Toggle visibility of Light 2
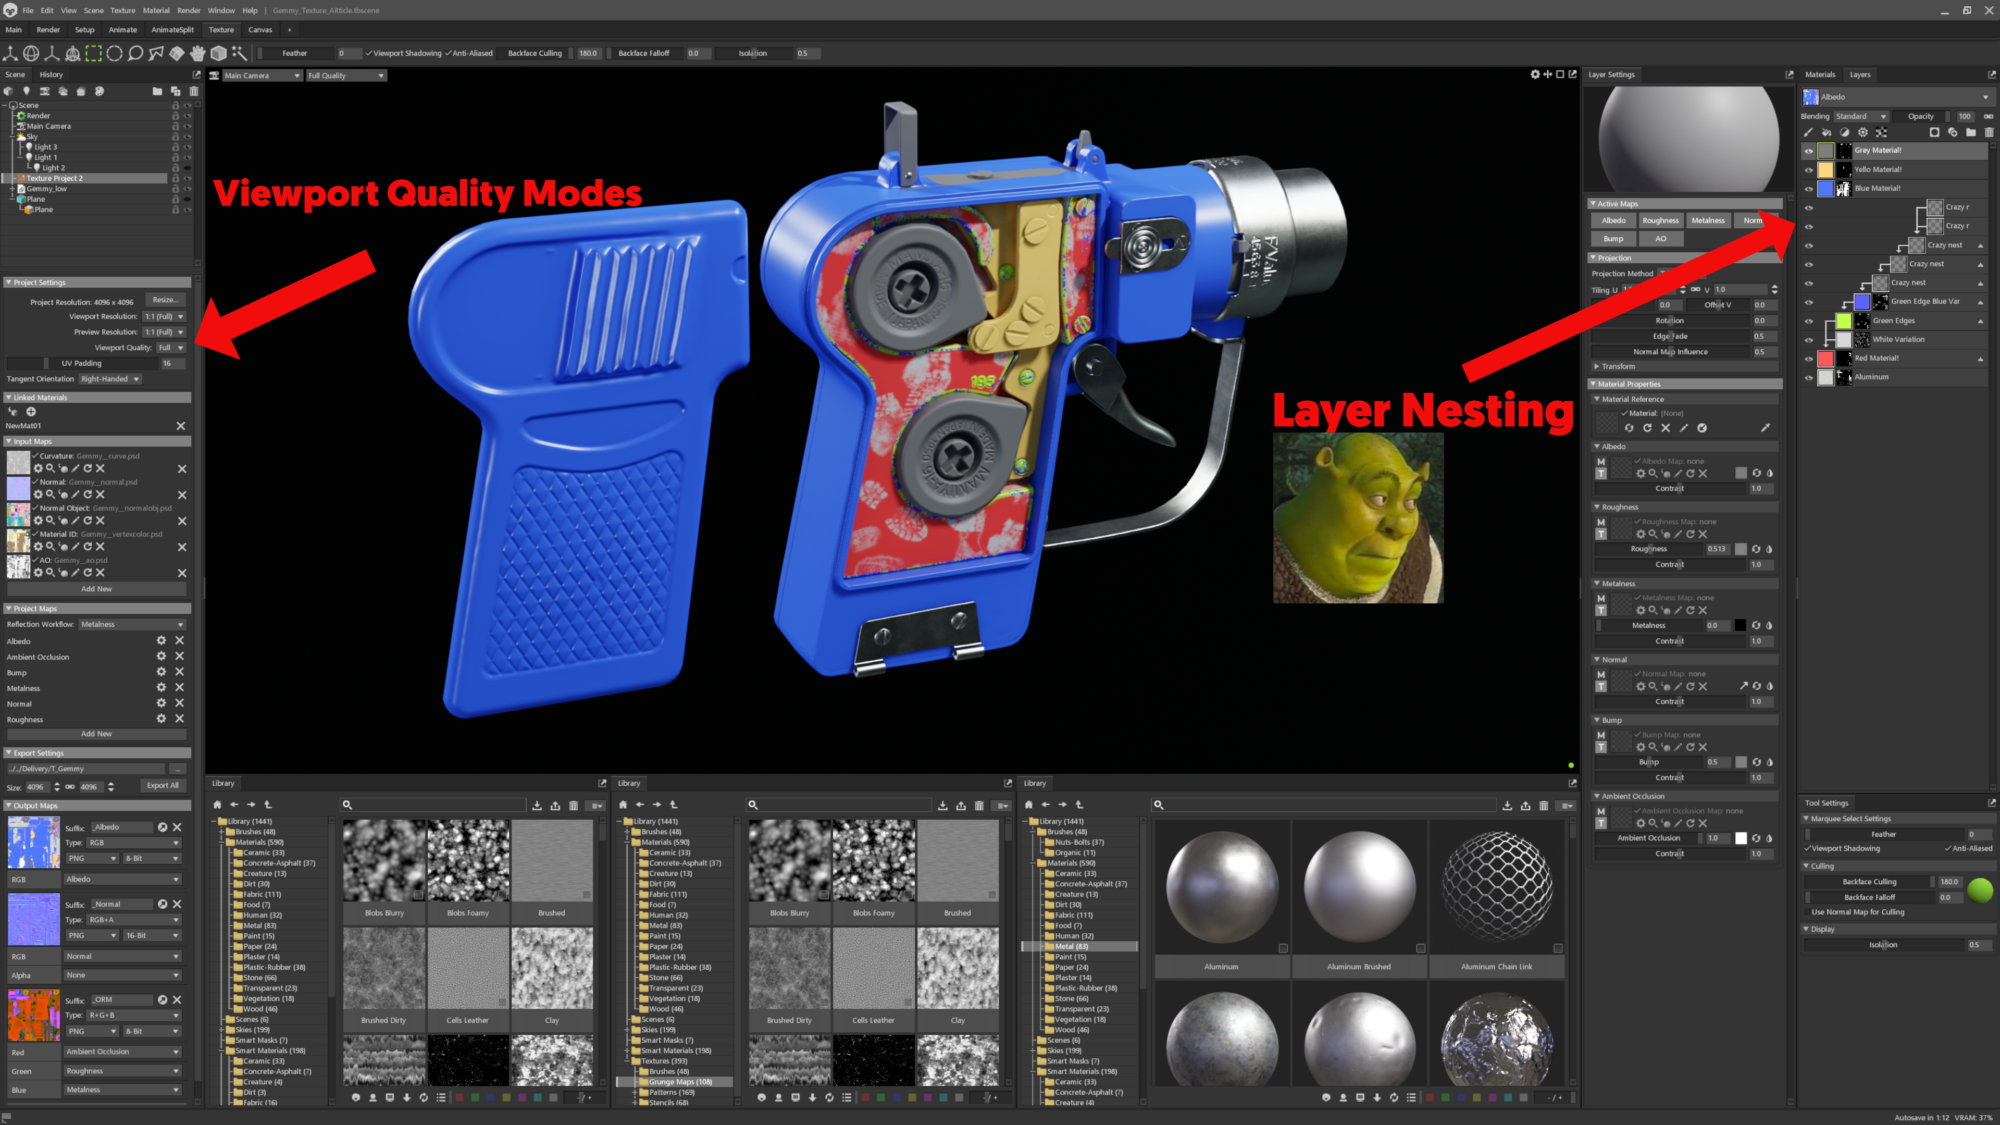2000x1125 pixels. [x=187, y=168]
